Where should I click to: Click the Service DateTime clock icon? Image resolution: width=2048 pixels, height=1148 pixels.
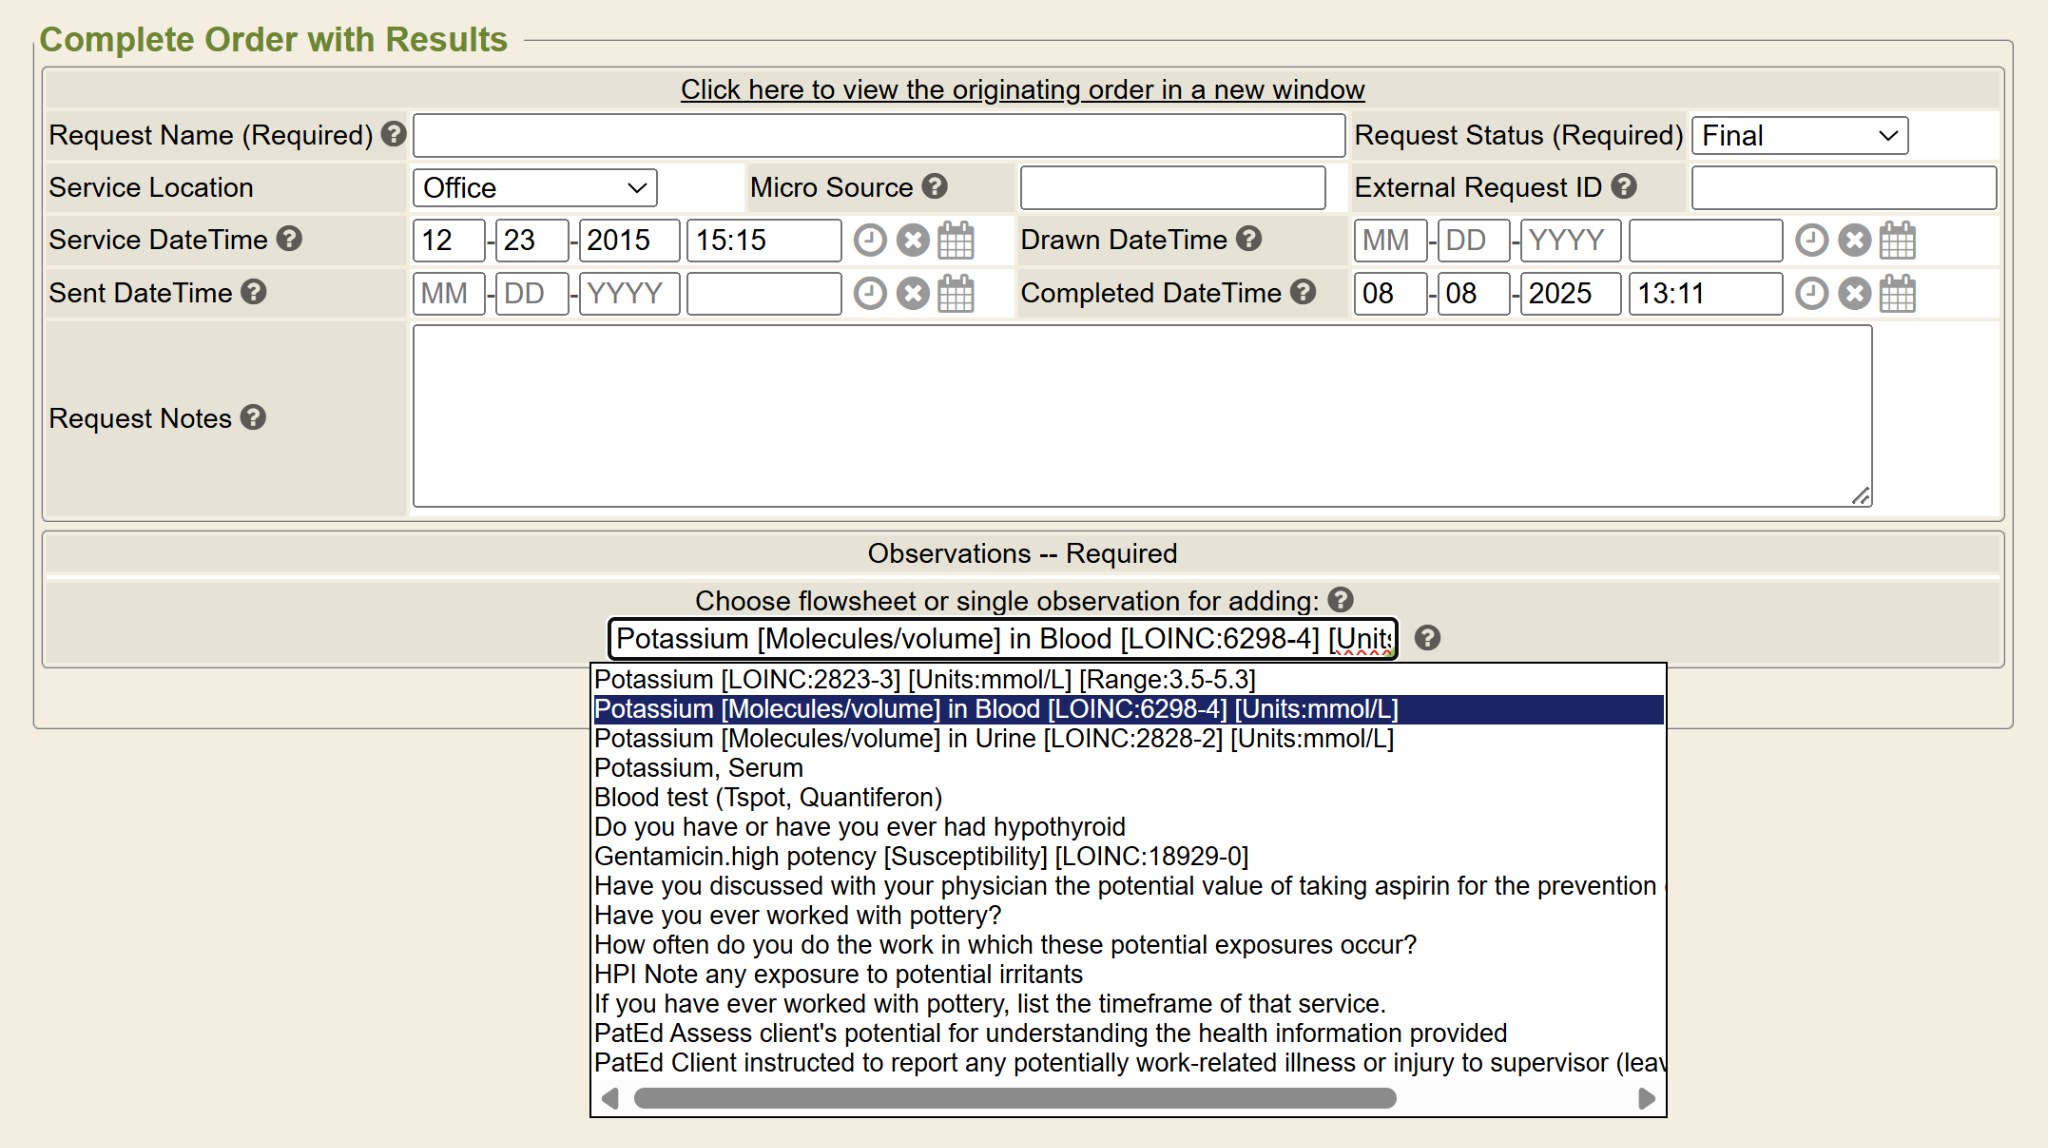(869, 240)
